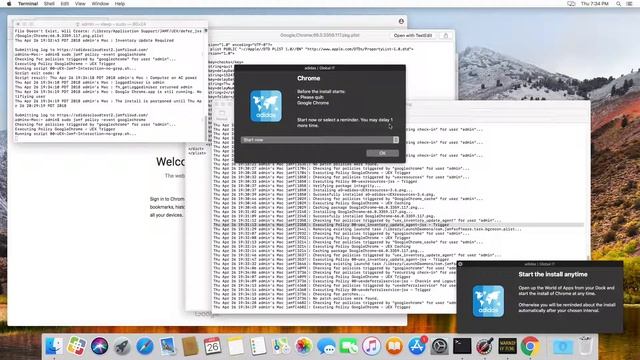Open the Start now reminder dropdown
Screen dimensions: 640x360
(320, 140)
